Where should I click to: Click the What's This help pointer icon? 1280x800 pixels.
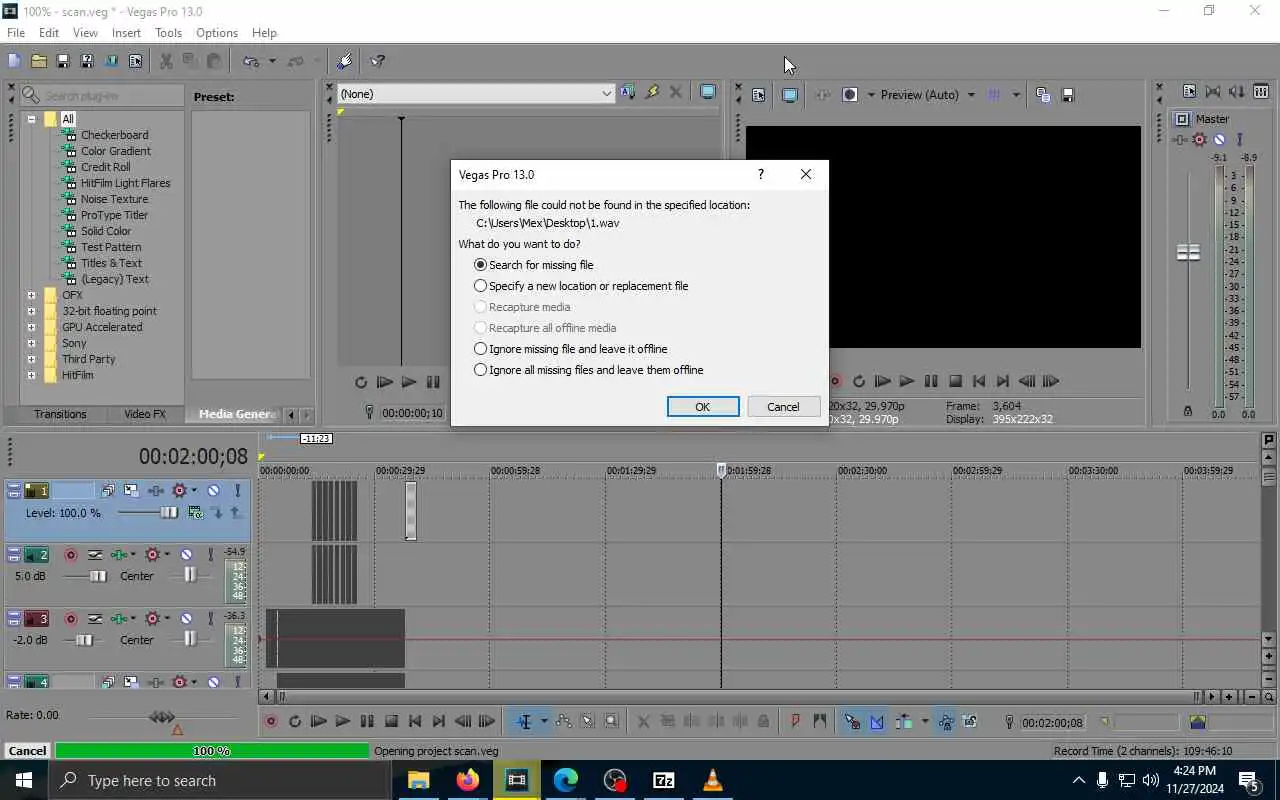pos(377,61)
